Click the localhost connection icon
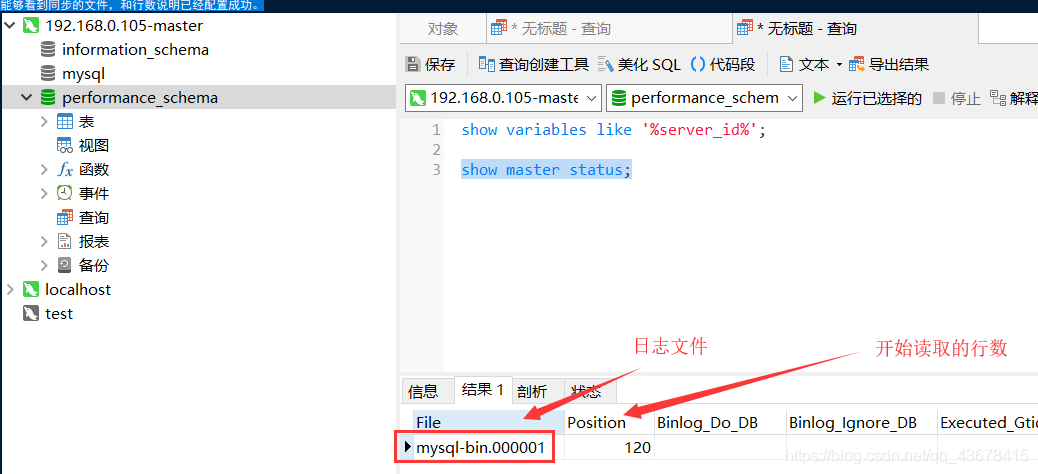 (x=31, y=289)
